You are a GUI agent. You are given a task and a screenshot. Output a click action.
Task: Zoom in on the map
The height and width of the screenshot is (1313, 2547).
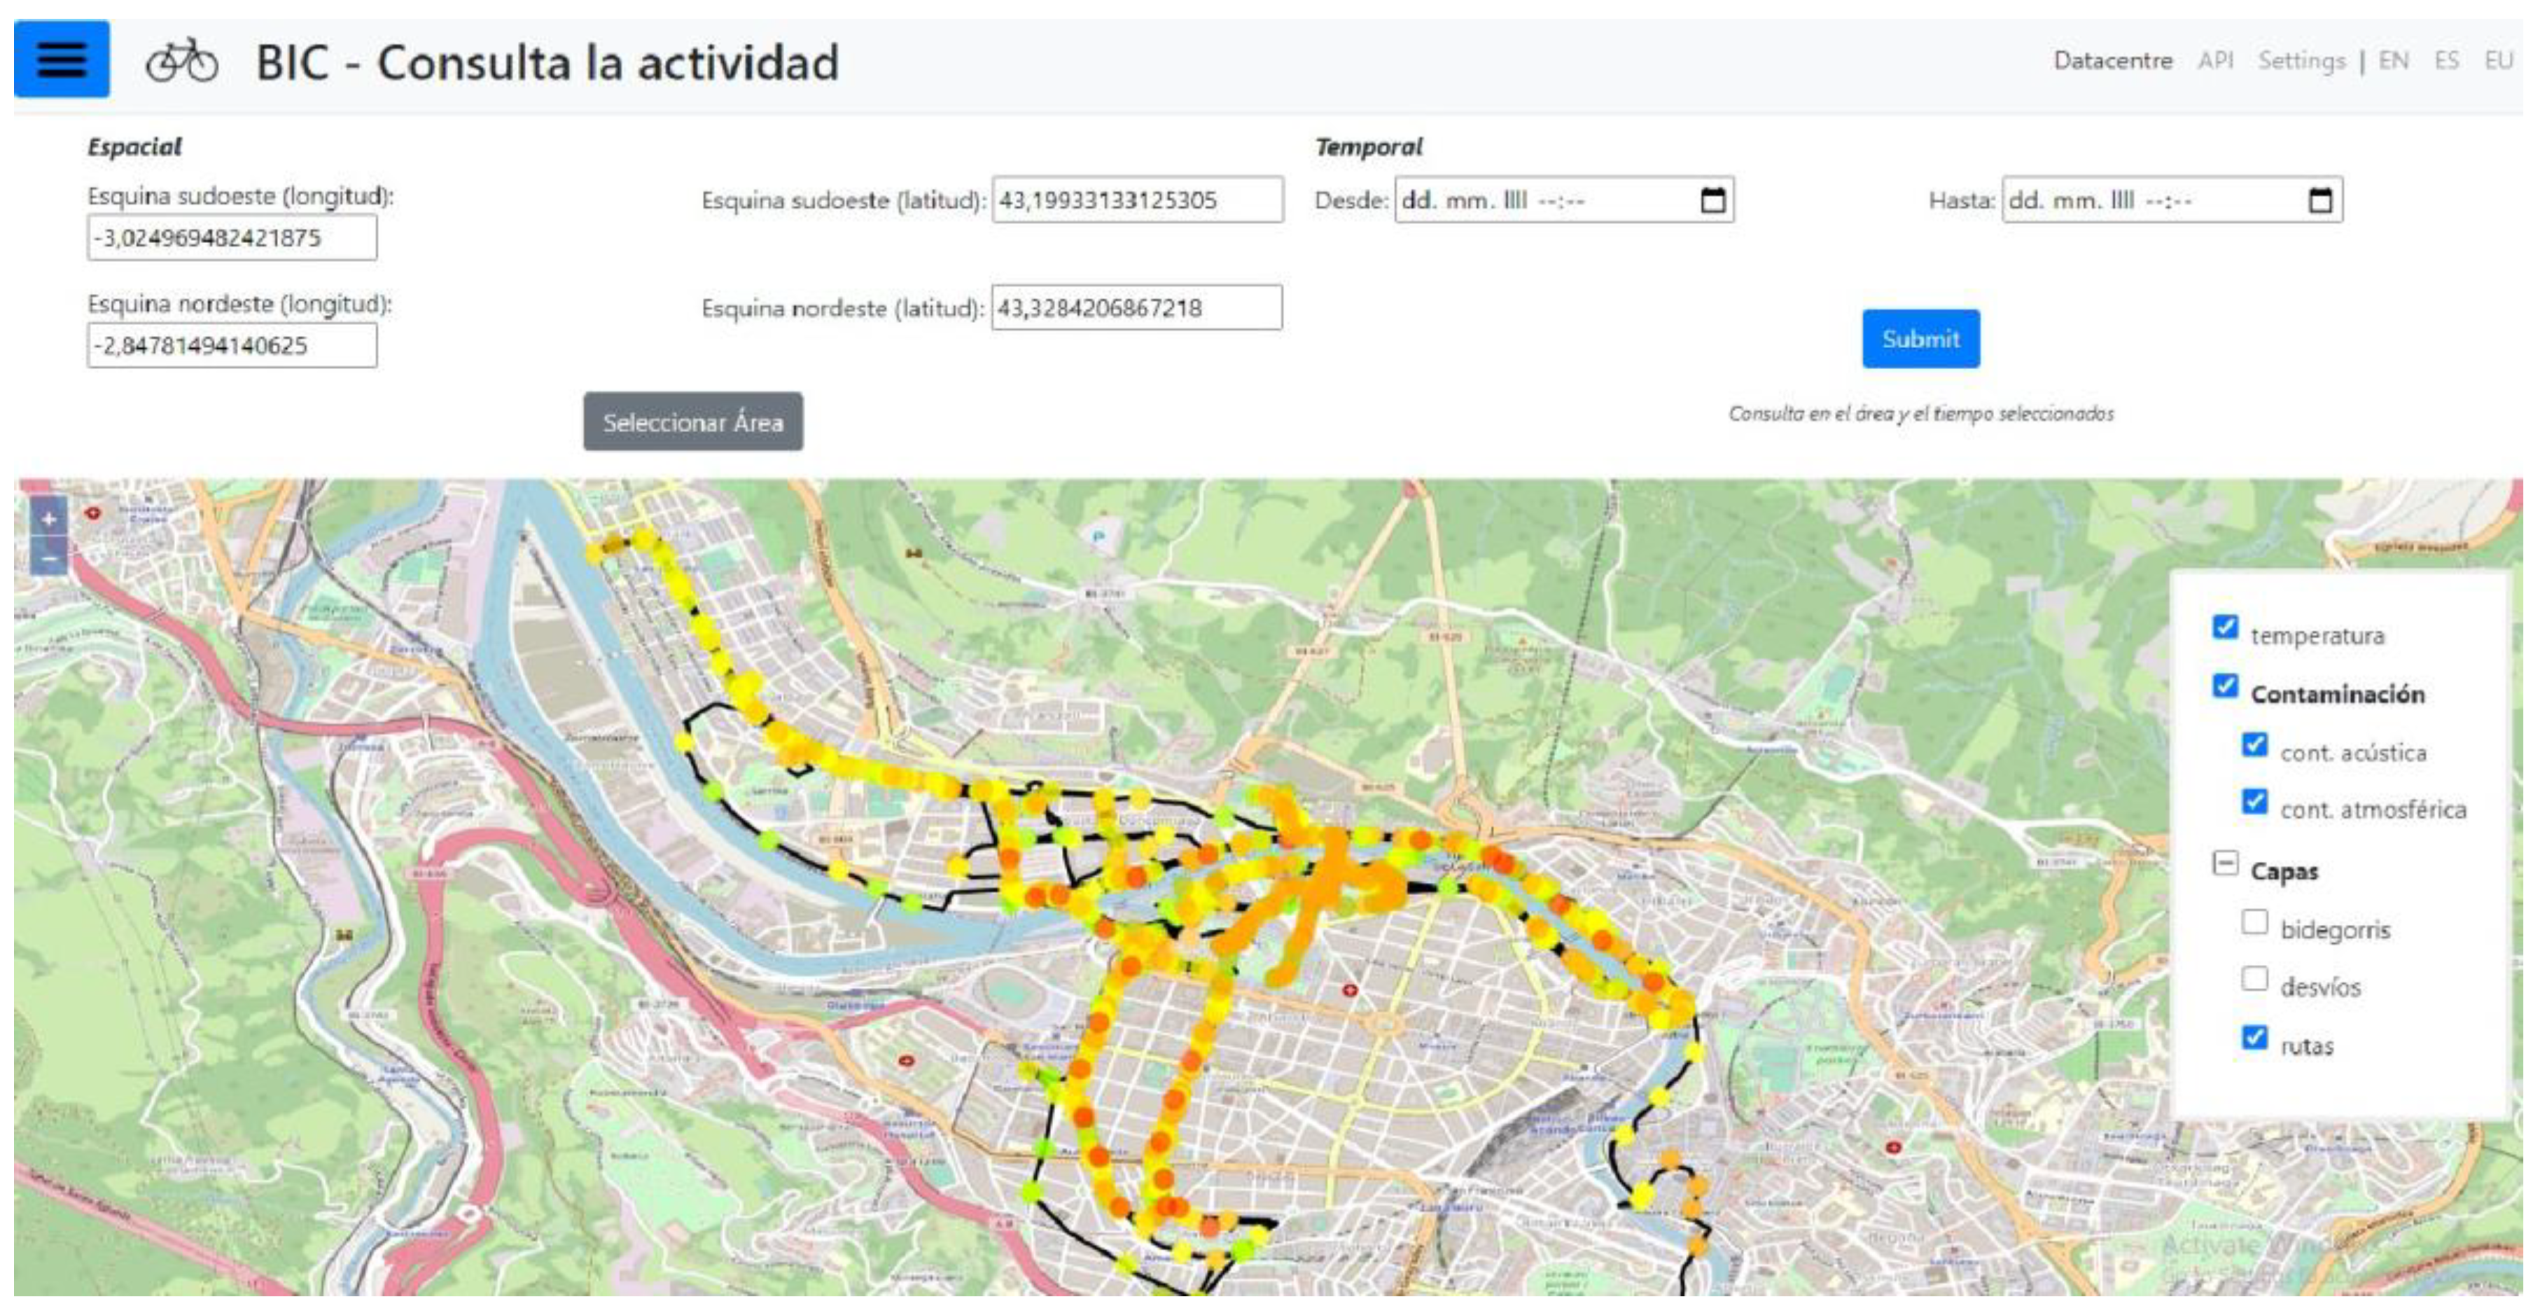[48, 518]
